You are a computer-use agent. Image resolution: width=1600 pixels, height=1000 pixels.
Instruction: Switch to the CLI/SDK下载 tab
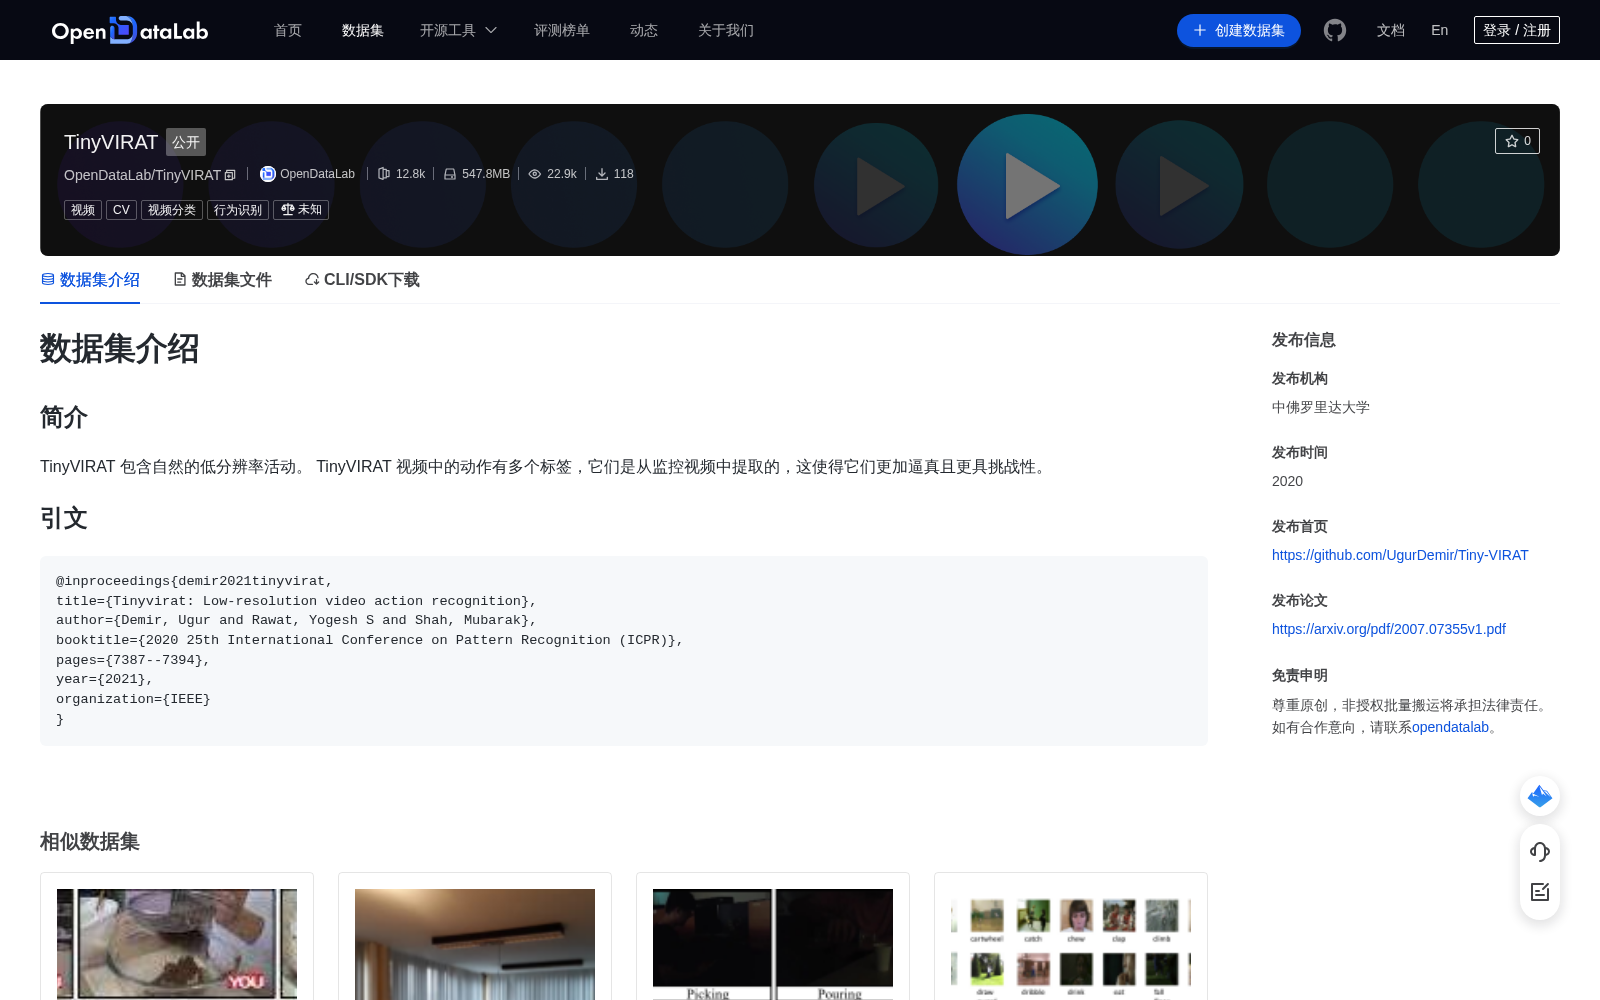[362, 280]
